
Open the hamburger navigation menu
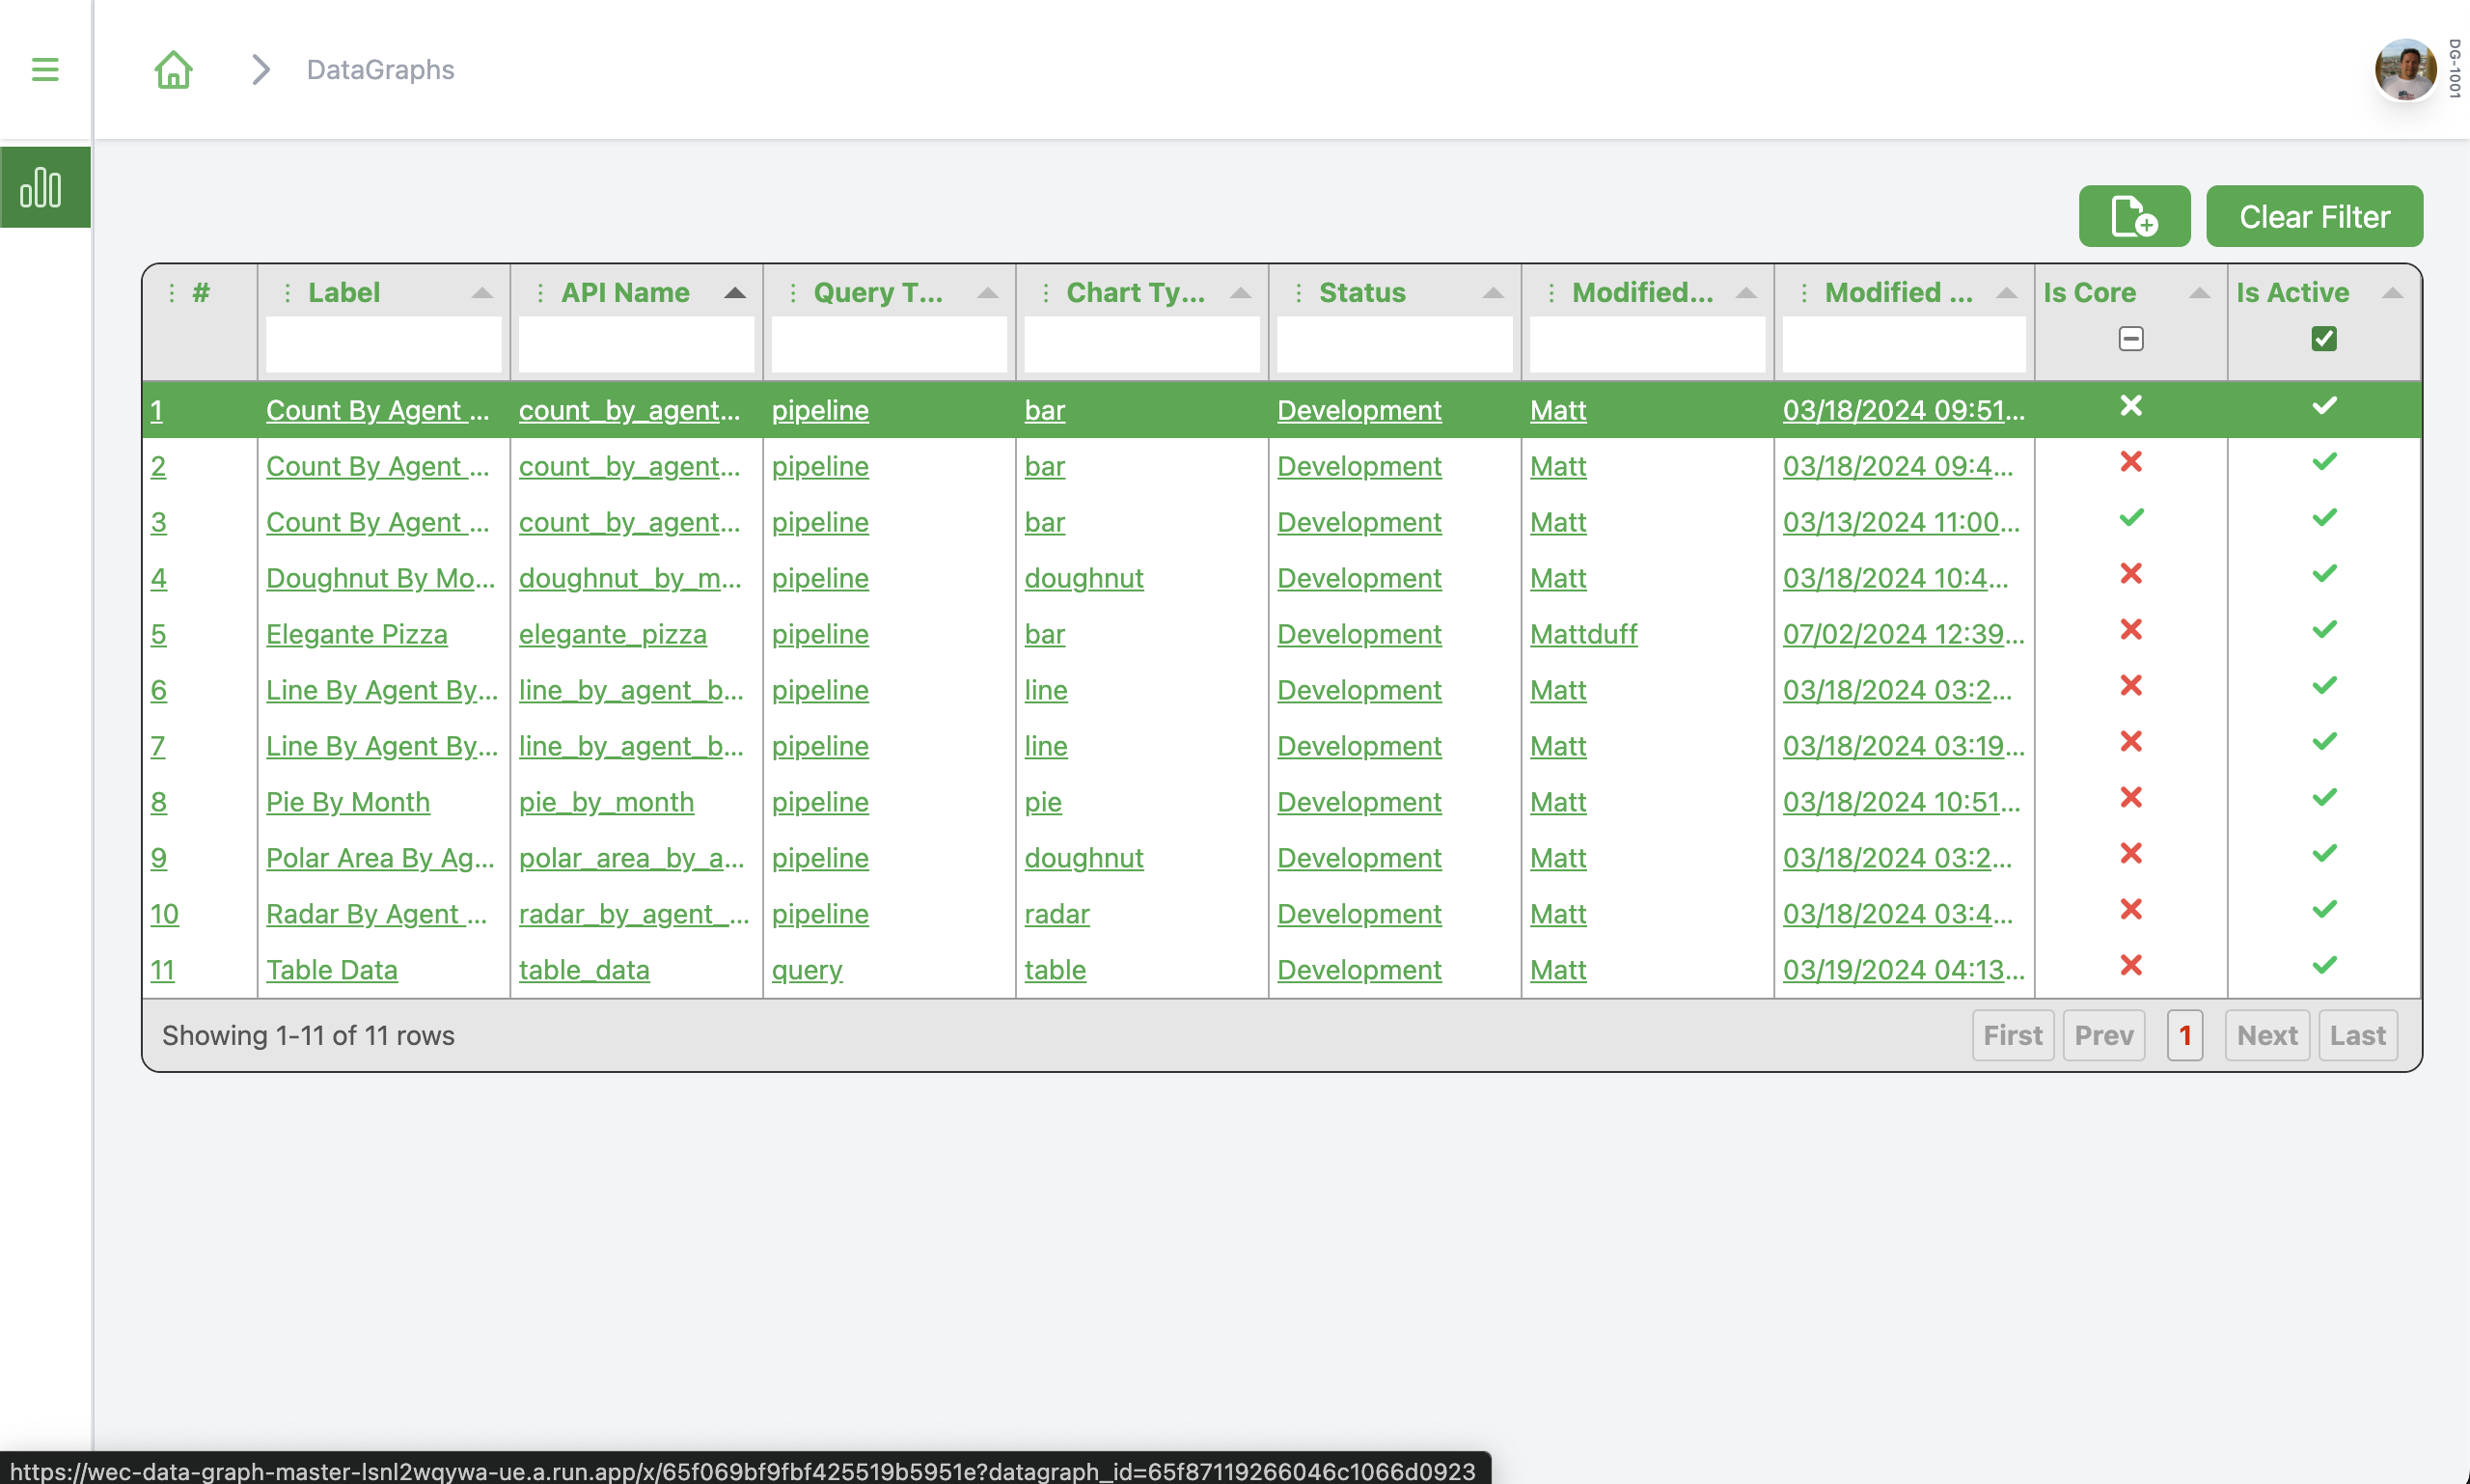(44, 69)
